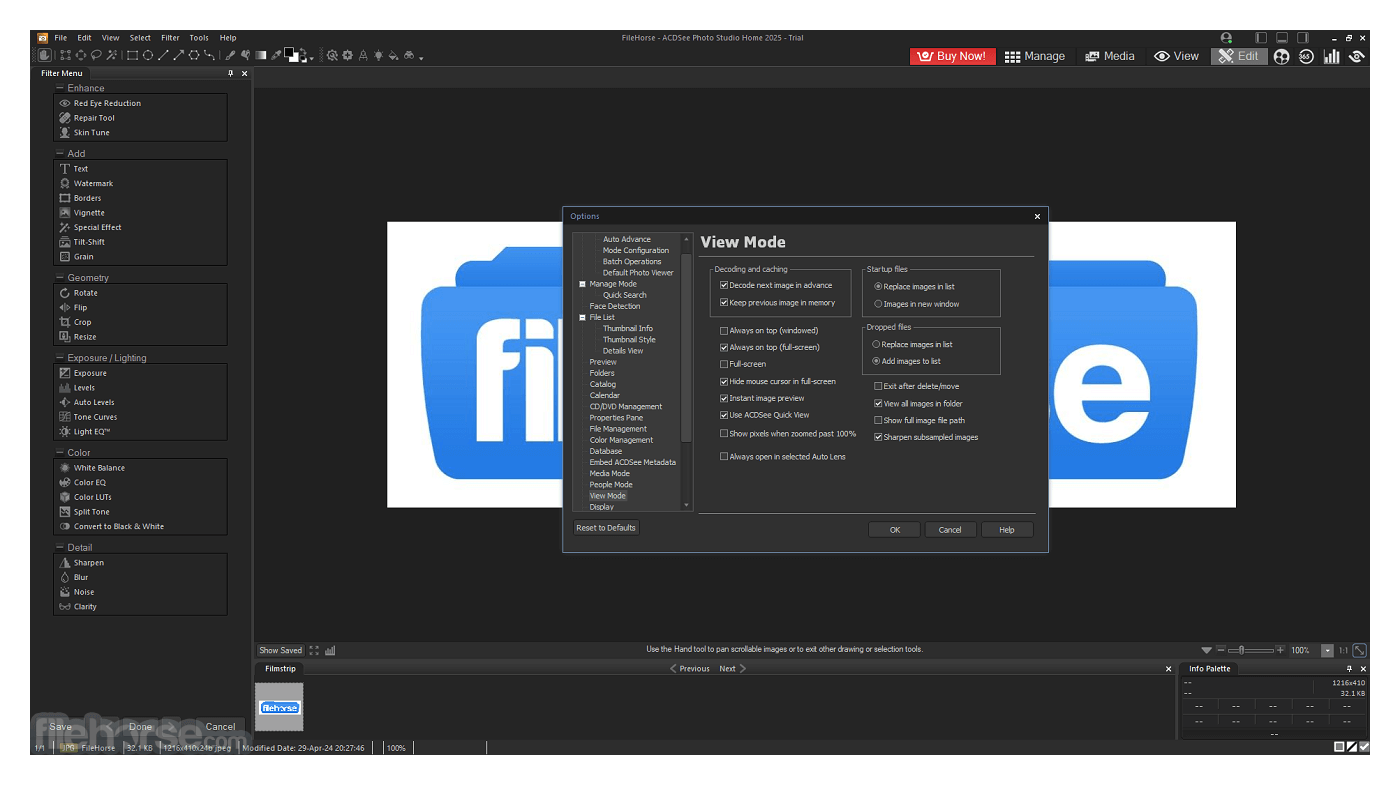The width and height of the screenshot is (1400, 785).
Task: Click the foreground black color swatch
Action: (x=288, y=52)
